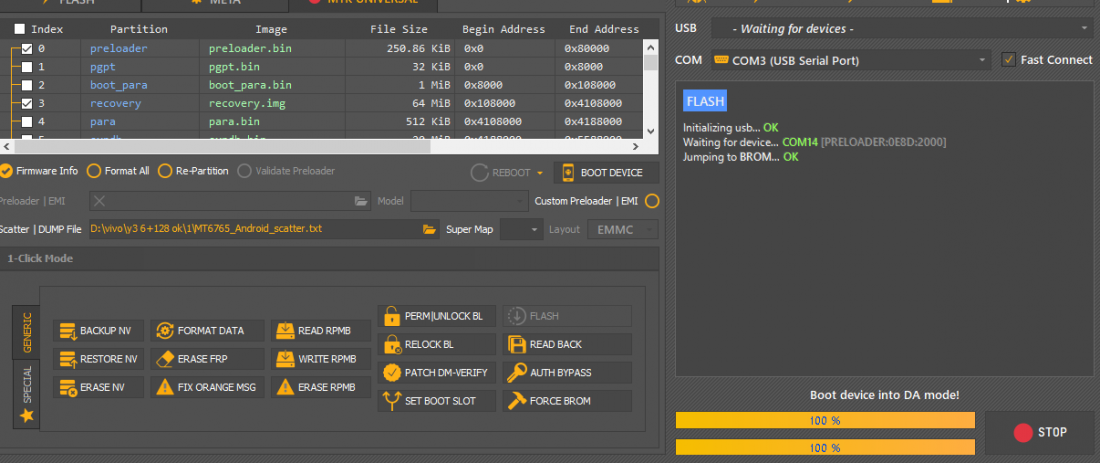Click PATCH DM-VERIFY tool
This screenshot has height=463, width=1100.
tap(436, 373)
